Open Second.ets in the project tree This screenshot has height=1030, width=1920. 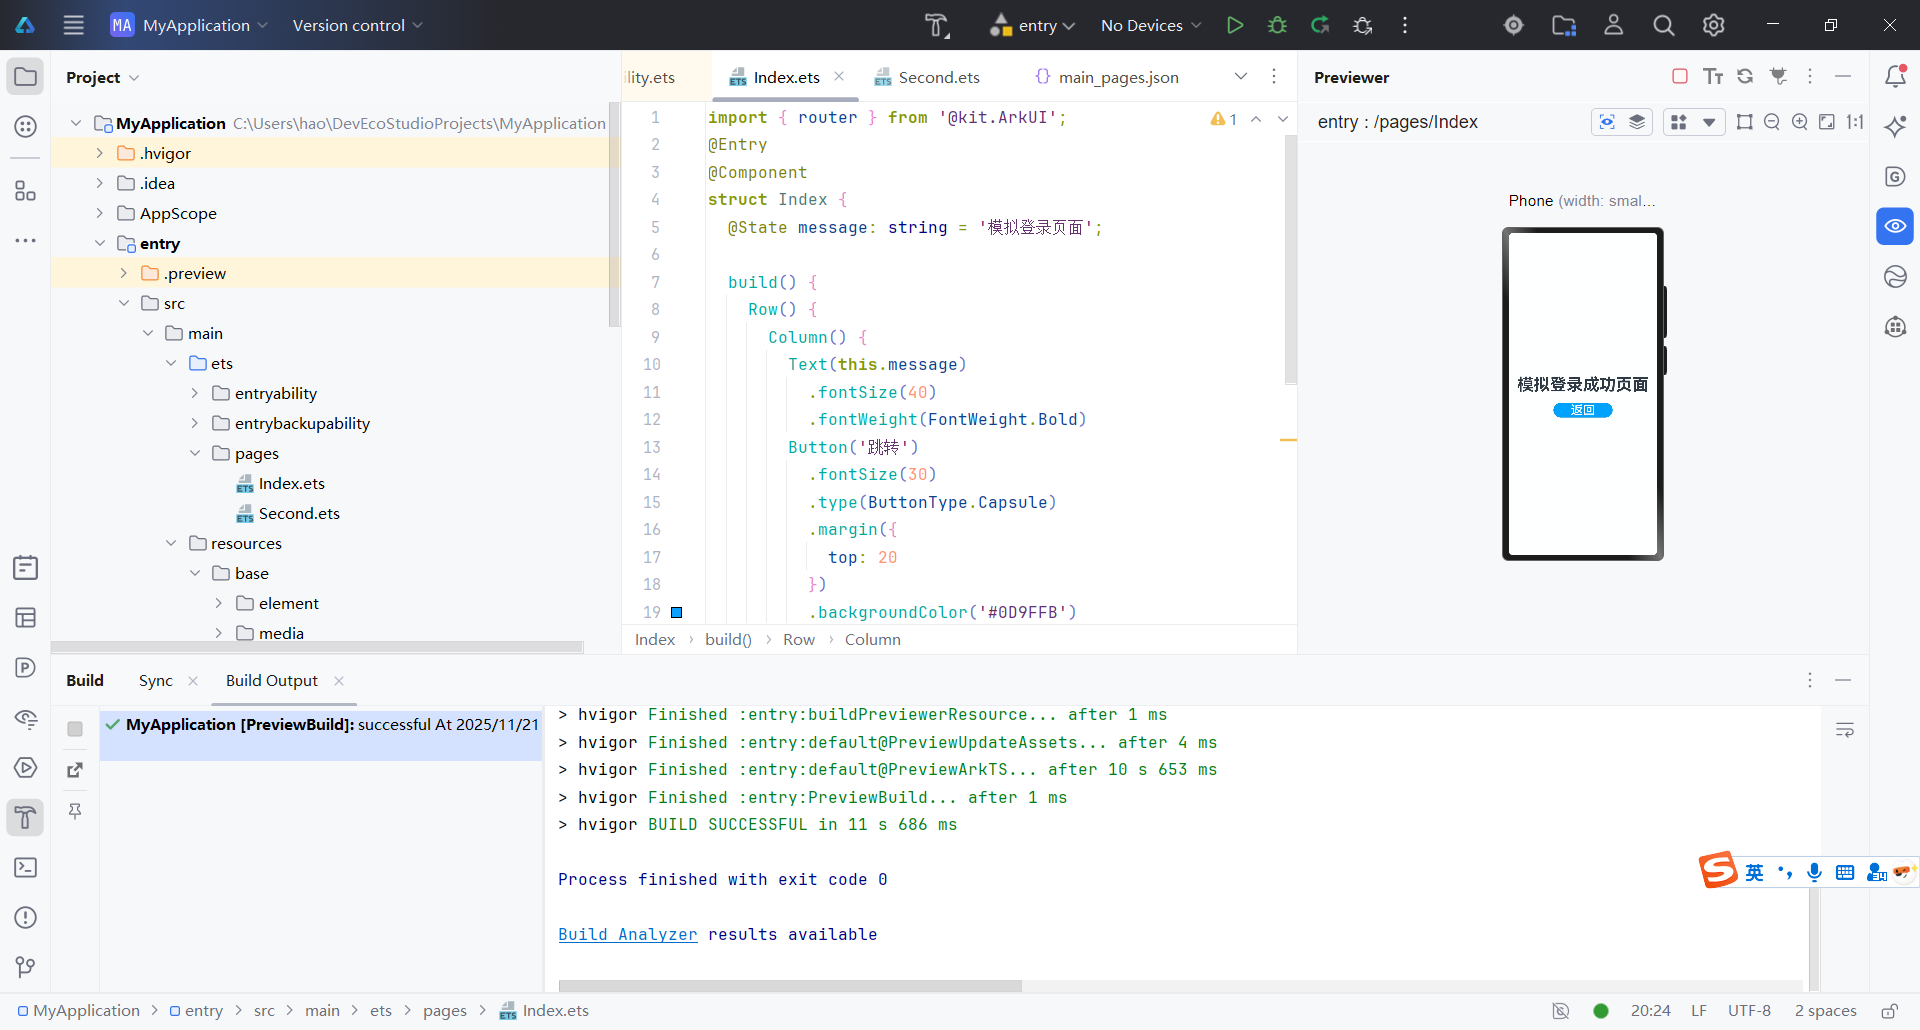[x=298, y=513]
